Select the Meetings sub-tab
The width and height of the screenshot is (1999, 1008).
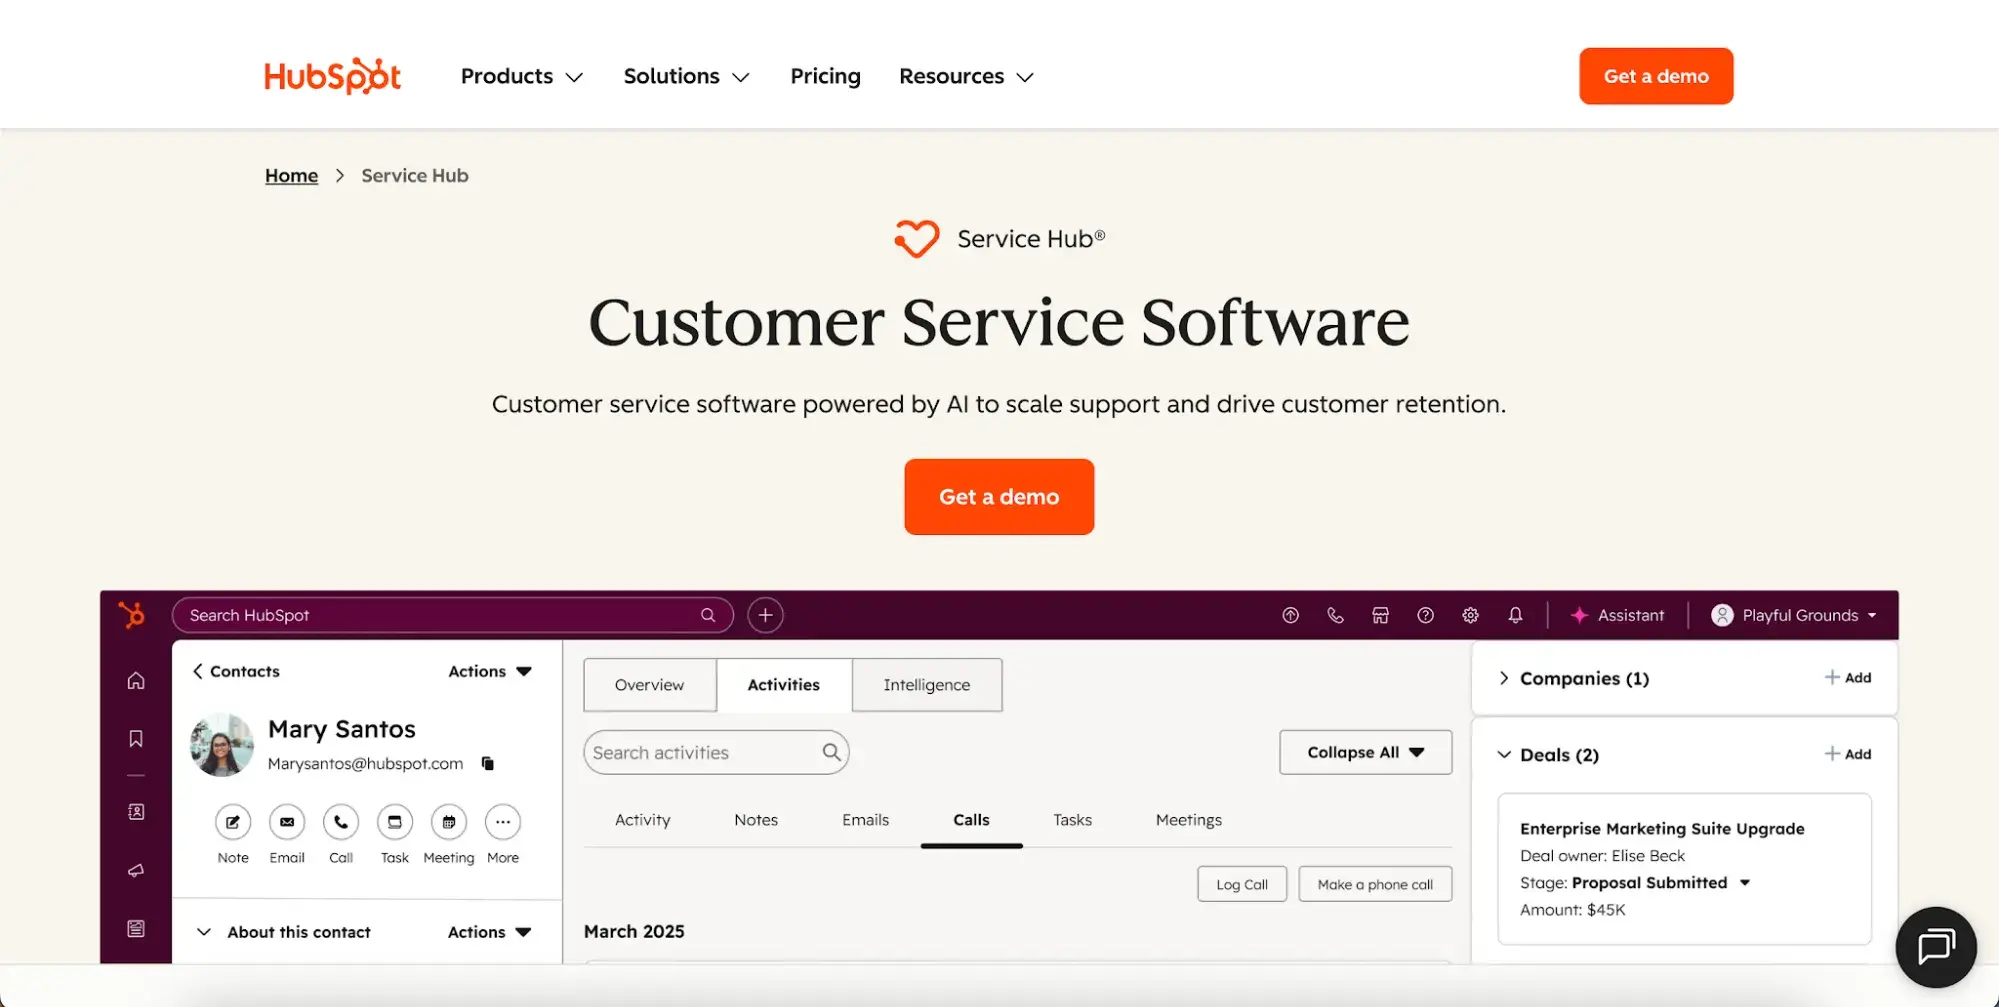tap(1189, 820)
